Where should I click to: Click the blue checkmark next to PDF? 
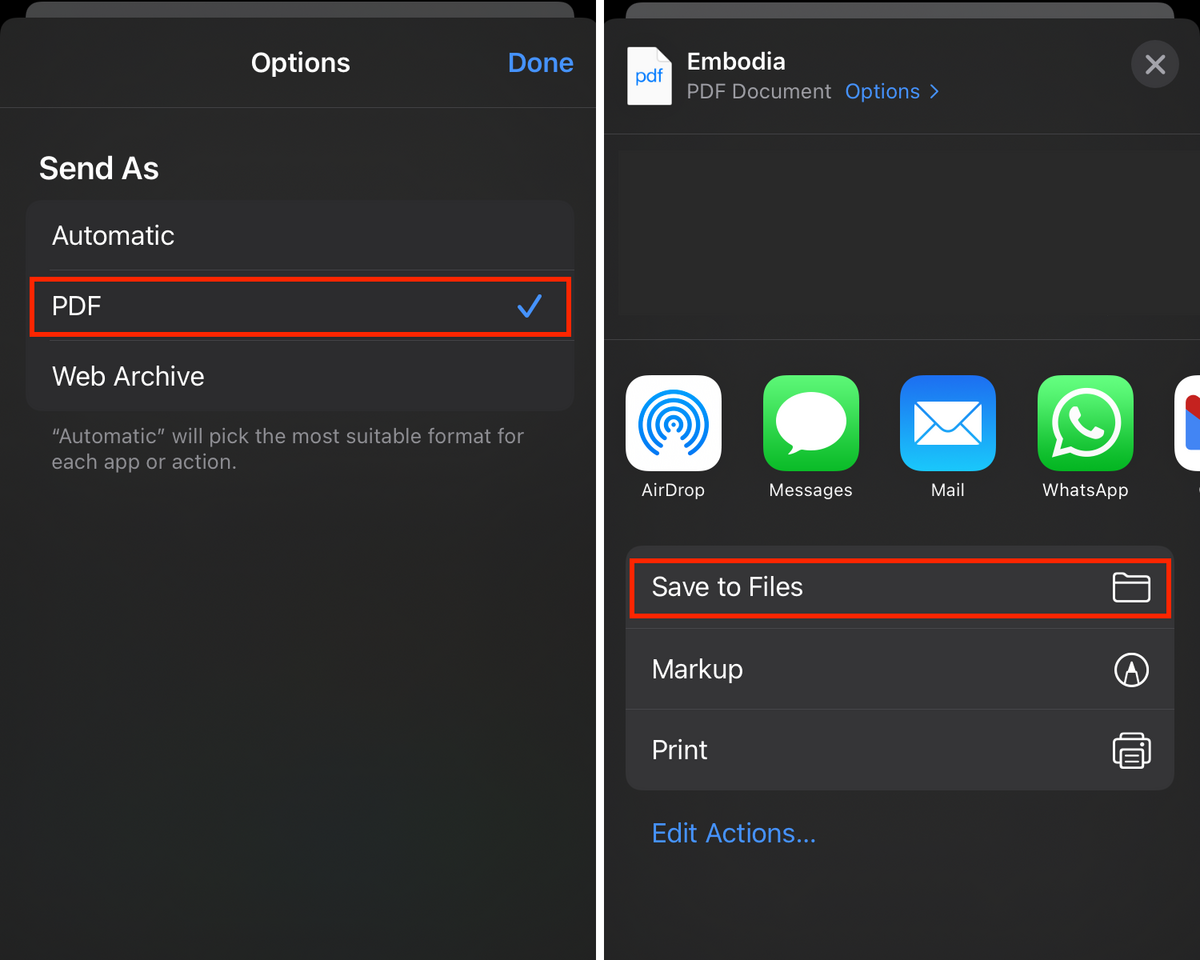[x=529, y=306]
